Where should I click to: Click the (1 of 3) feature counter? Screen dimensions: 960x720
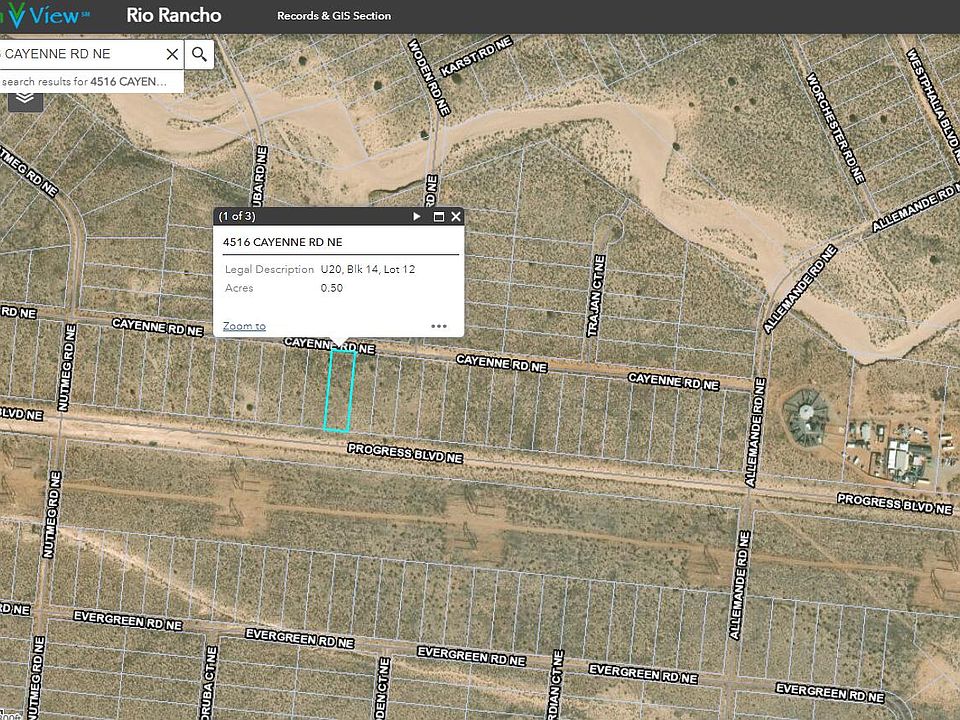coord(237,216)
